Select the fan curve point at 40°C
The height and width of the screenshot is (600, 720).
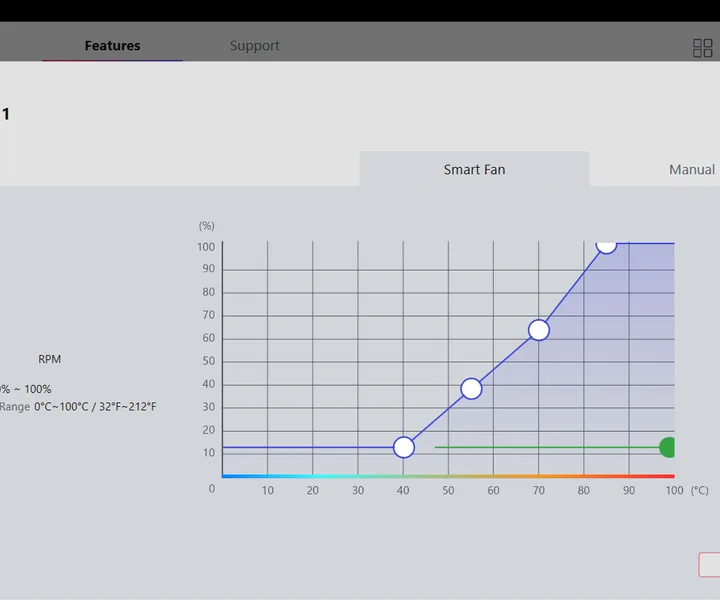404,447
